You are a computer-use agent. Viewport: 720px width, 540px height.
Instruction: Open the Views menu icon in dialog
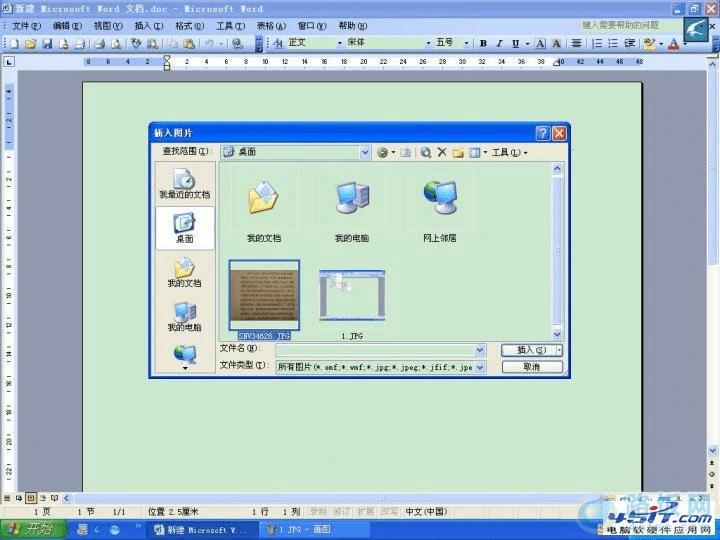(x=474, y=152)
